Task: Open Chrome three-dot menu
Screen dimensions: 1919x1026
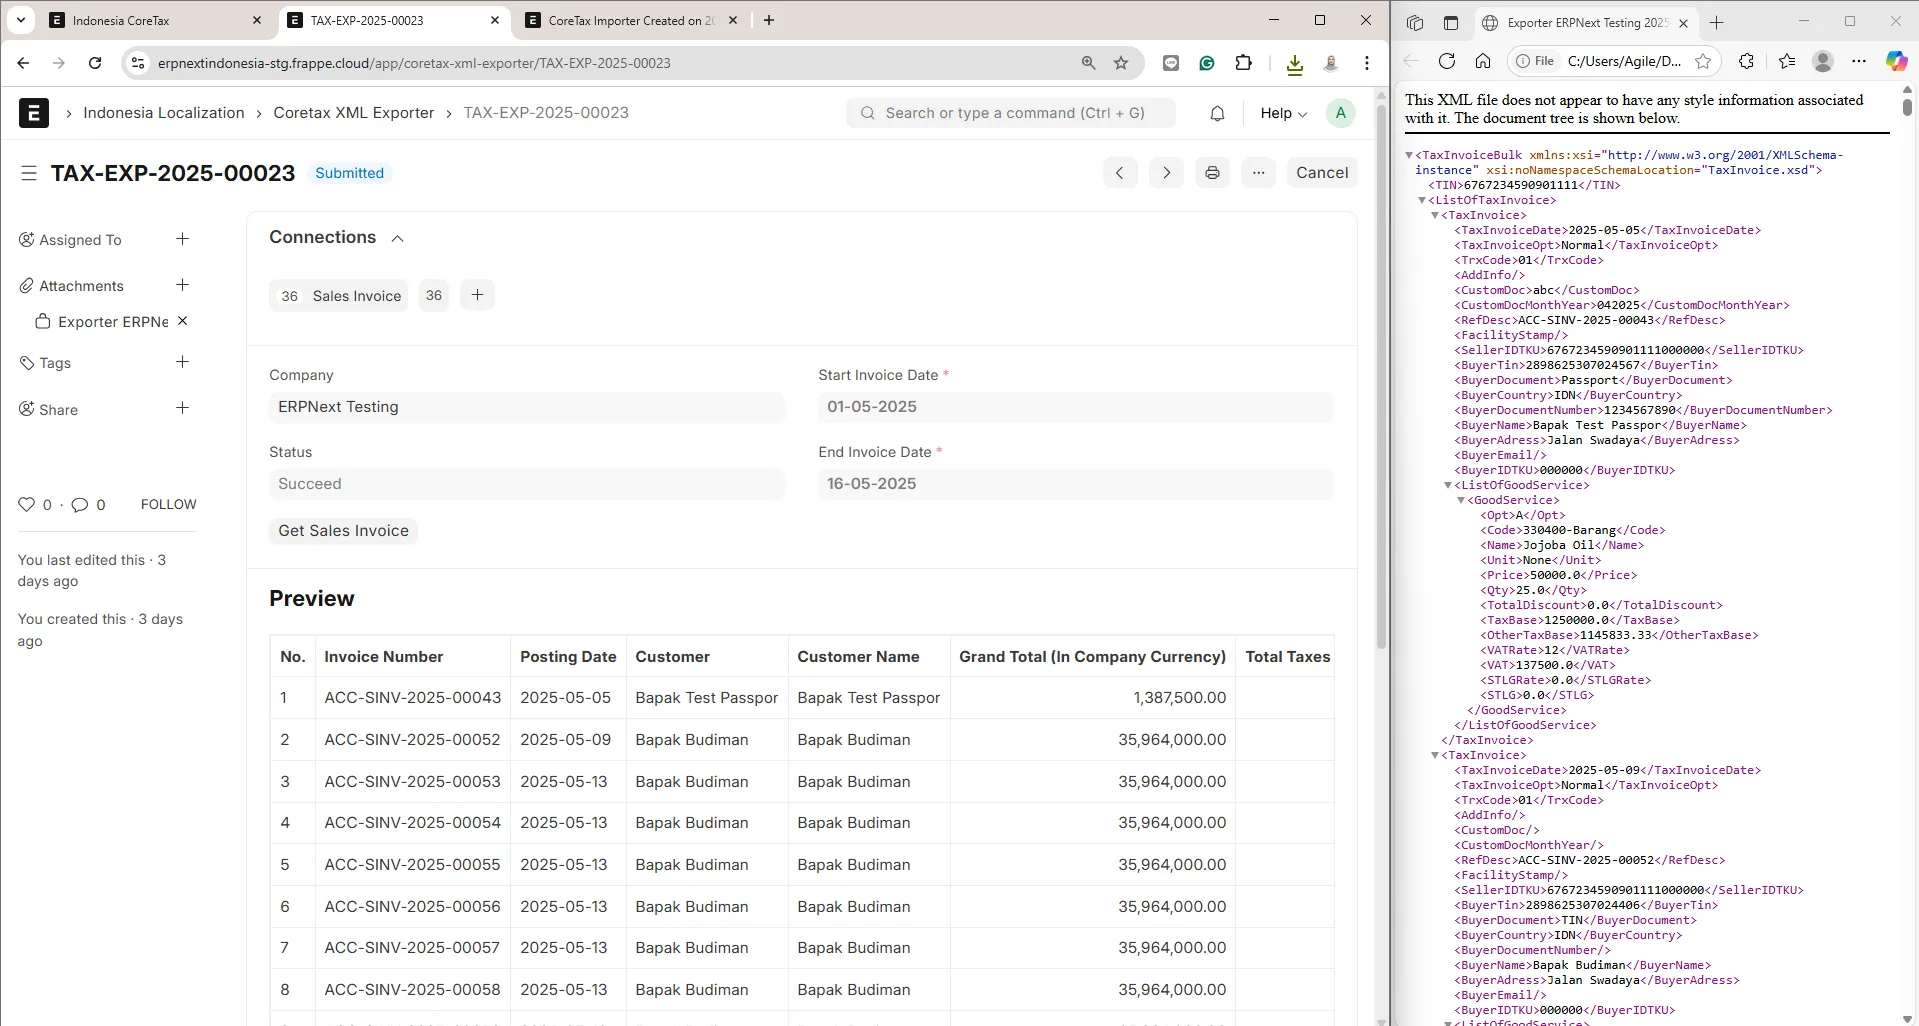Action: (x=1366, y=63)
